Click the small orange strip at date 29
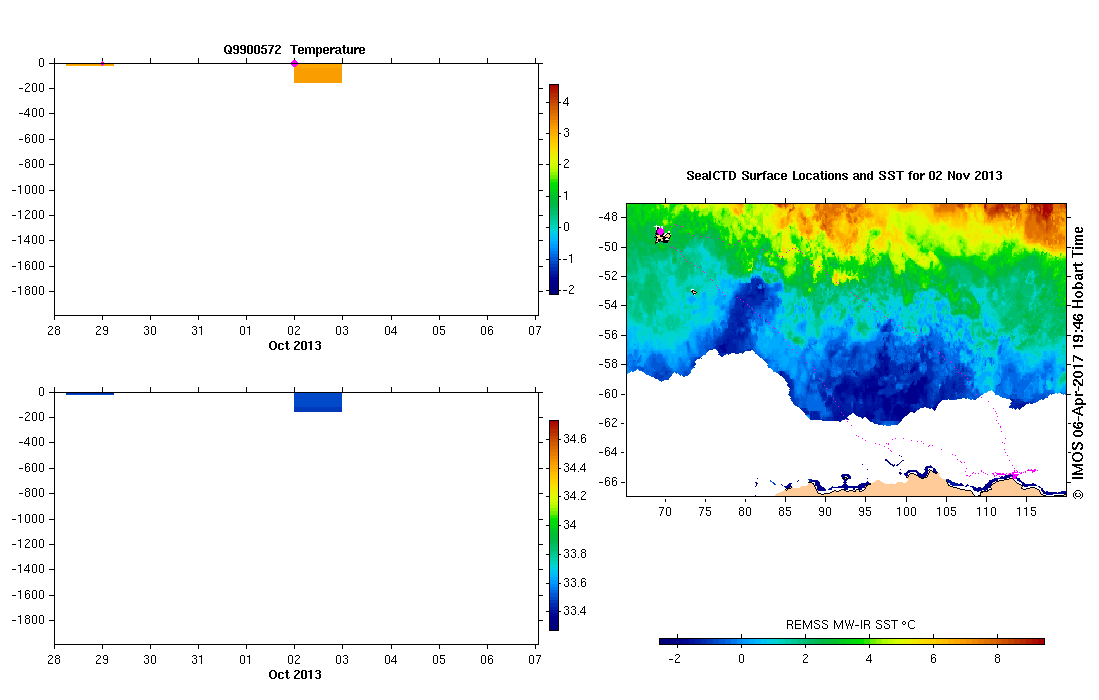 pos(90,64)
